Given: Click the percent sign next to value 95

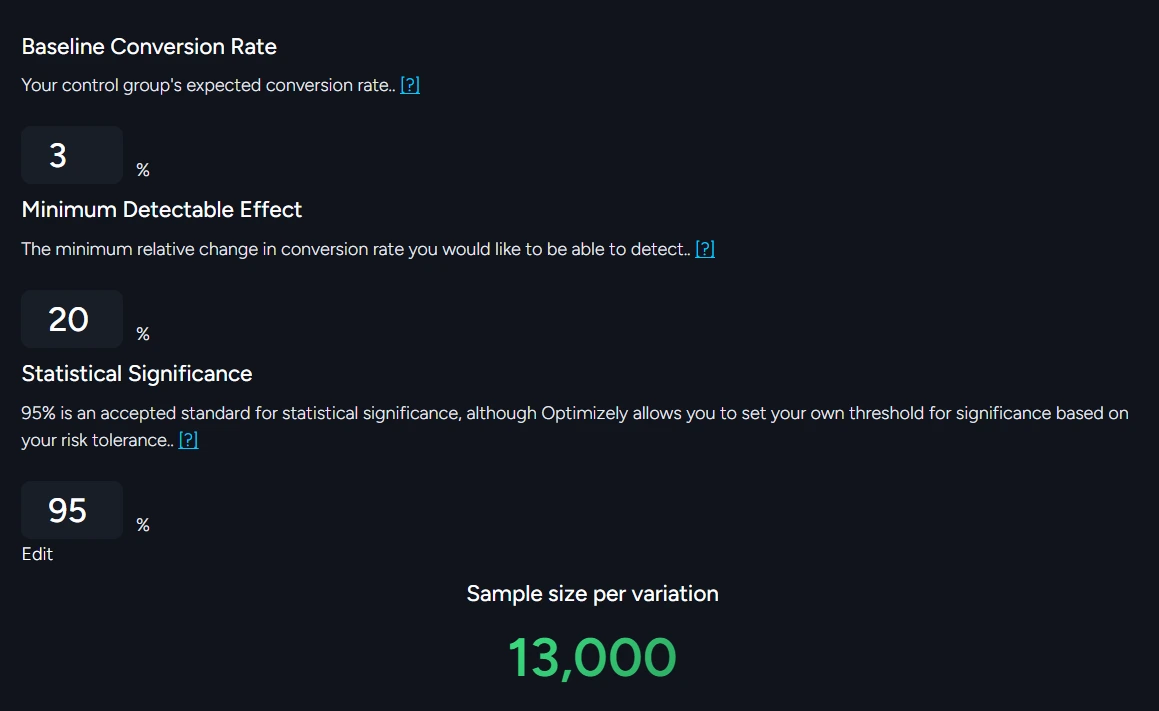Looking at the screenshot, I should coord(143,526).
